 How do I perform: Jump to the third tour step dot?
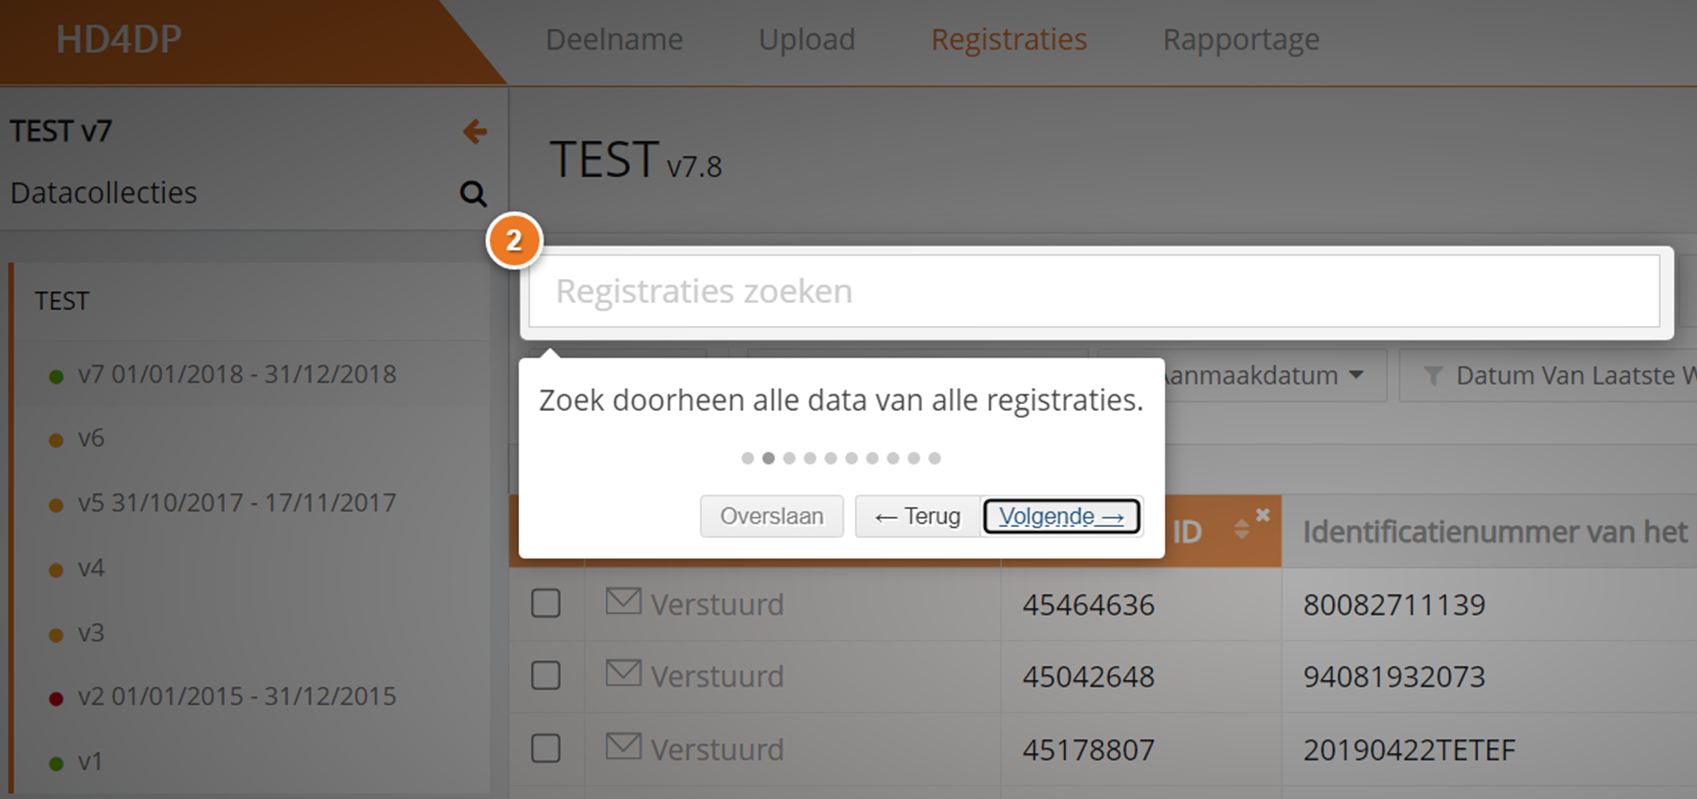click(x=789, y=458)
